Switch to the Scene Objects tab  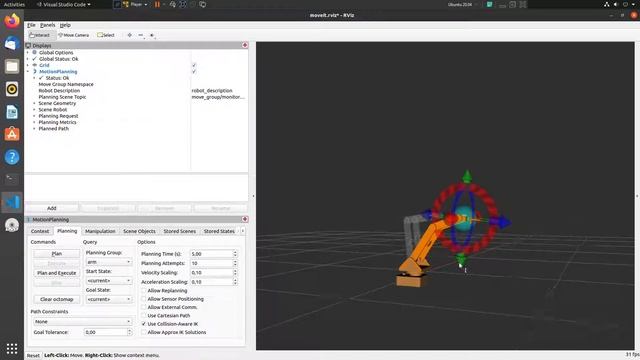tap(139, 231)
